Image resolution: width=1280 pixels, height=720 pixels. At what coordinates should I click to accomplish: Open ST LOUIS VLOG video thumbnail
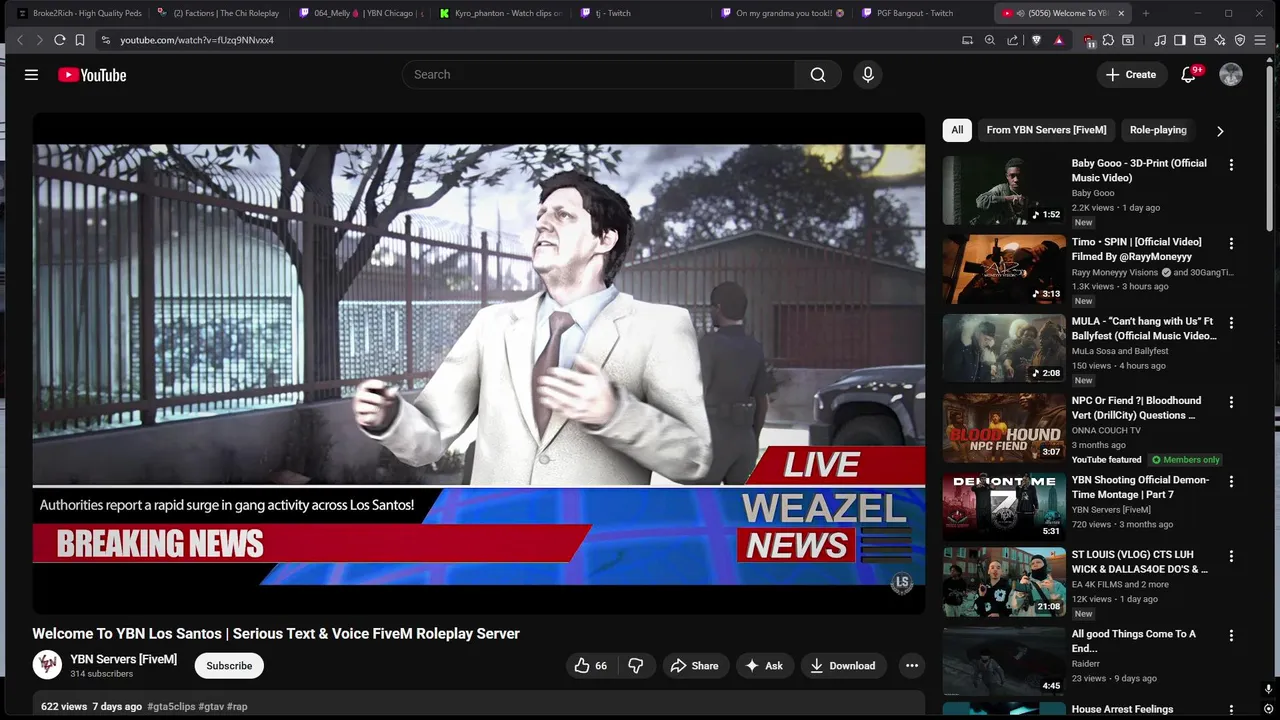pyautogui.click(x=1004, y=582)
